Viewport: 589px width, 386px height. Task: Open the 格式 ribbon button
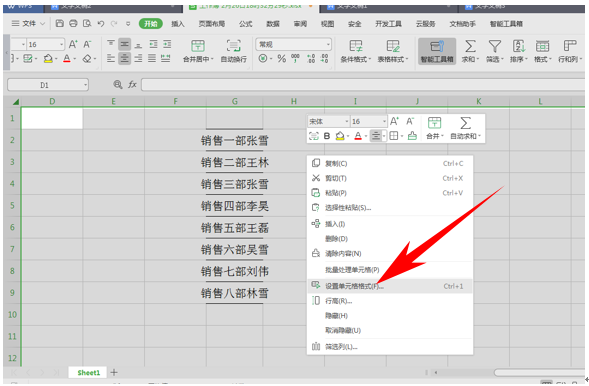tap(542, 51)
